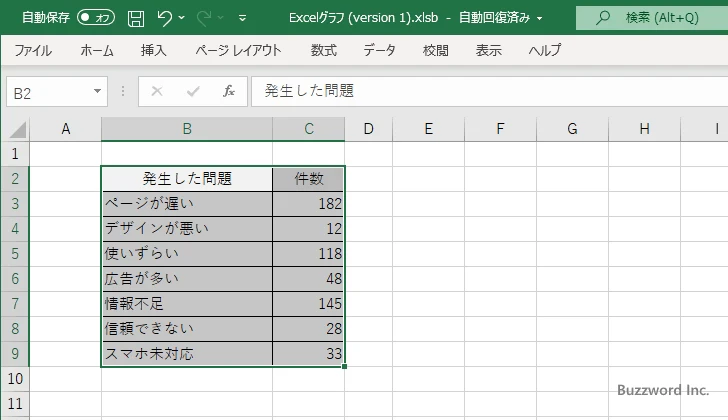Click the Name Box showing B2

tap(49, 92)
